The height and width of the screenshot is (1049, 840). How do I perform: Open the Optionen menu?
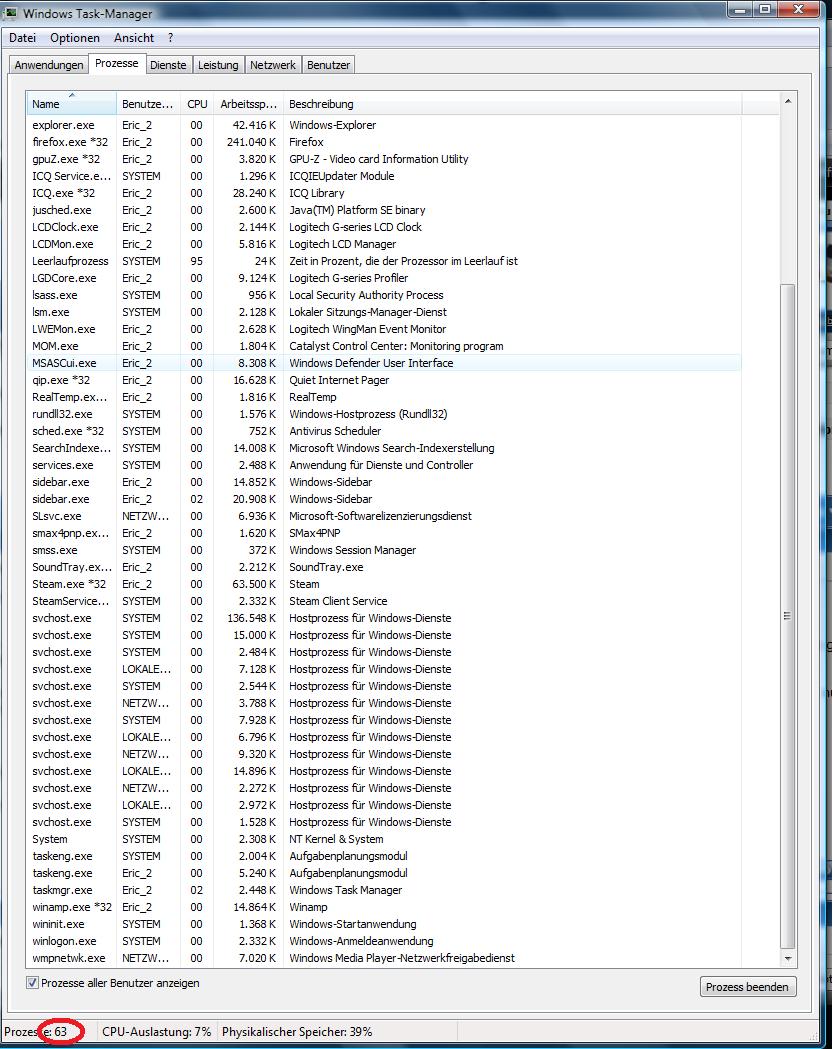click(x=75, y=38)
